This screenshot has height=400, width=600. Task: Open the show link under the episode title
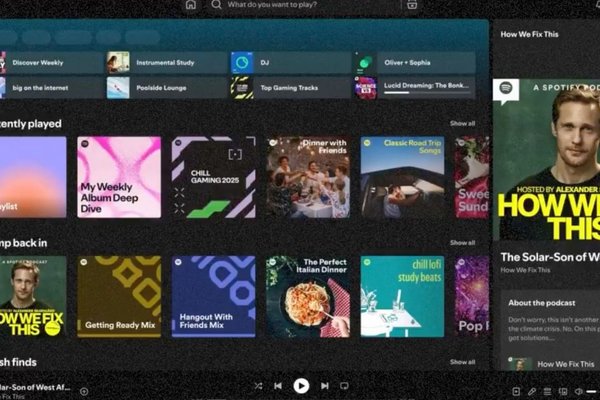coord(525,270)
